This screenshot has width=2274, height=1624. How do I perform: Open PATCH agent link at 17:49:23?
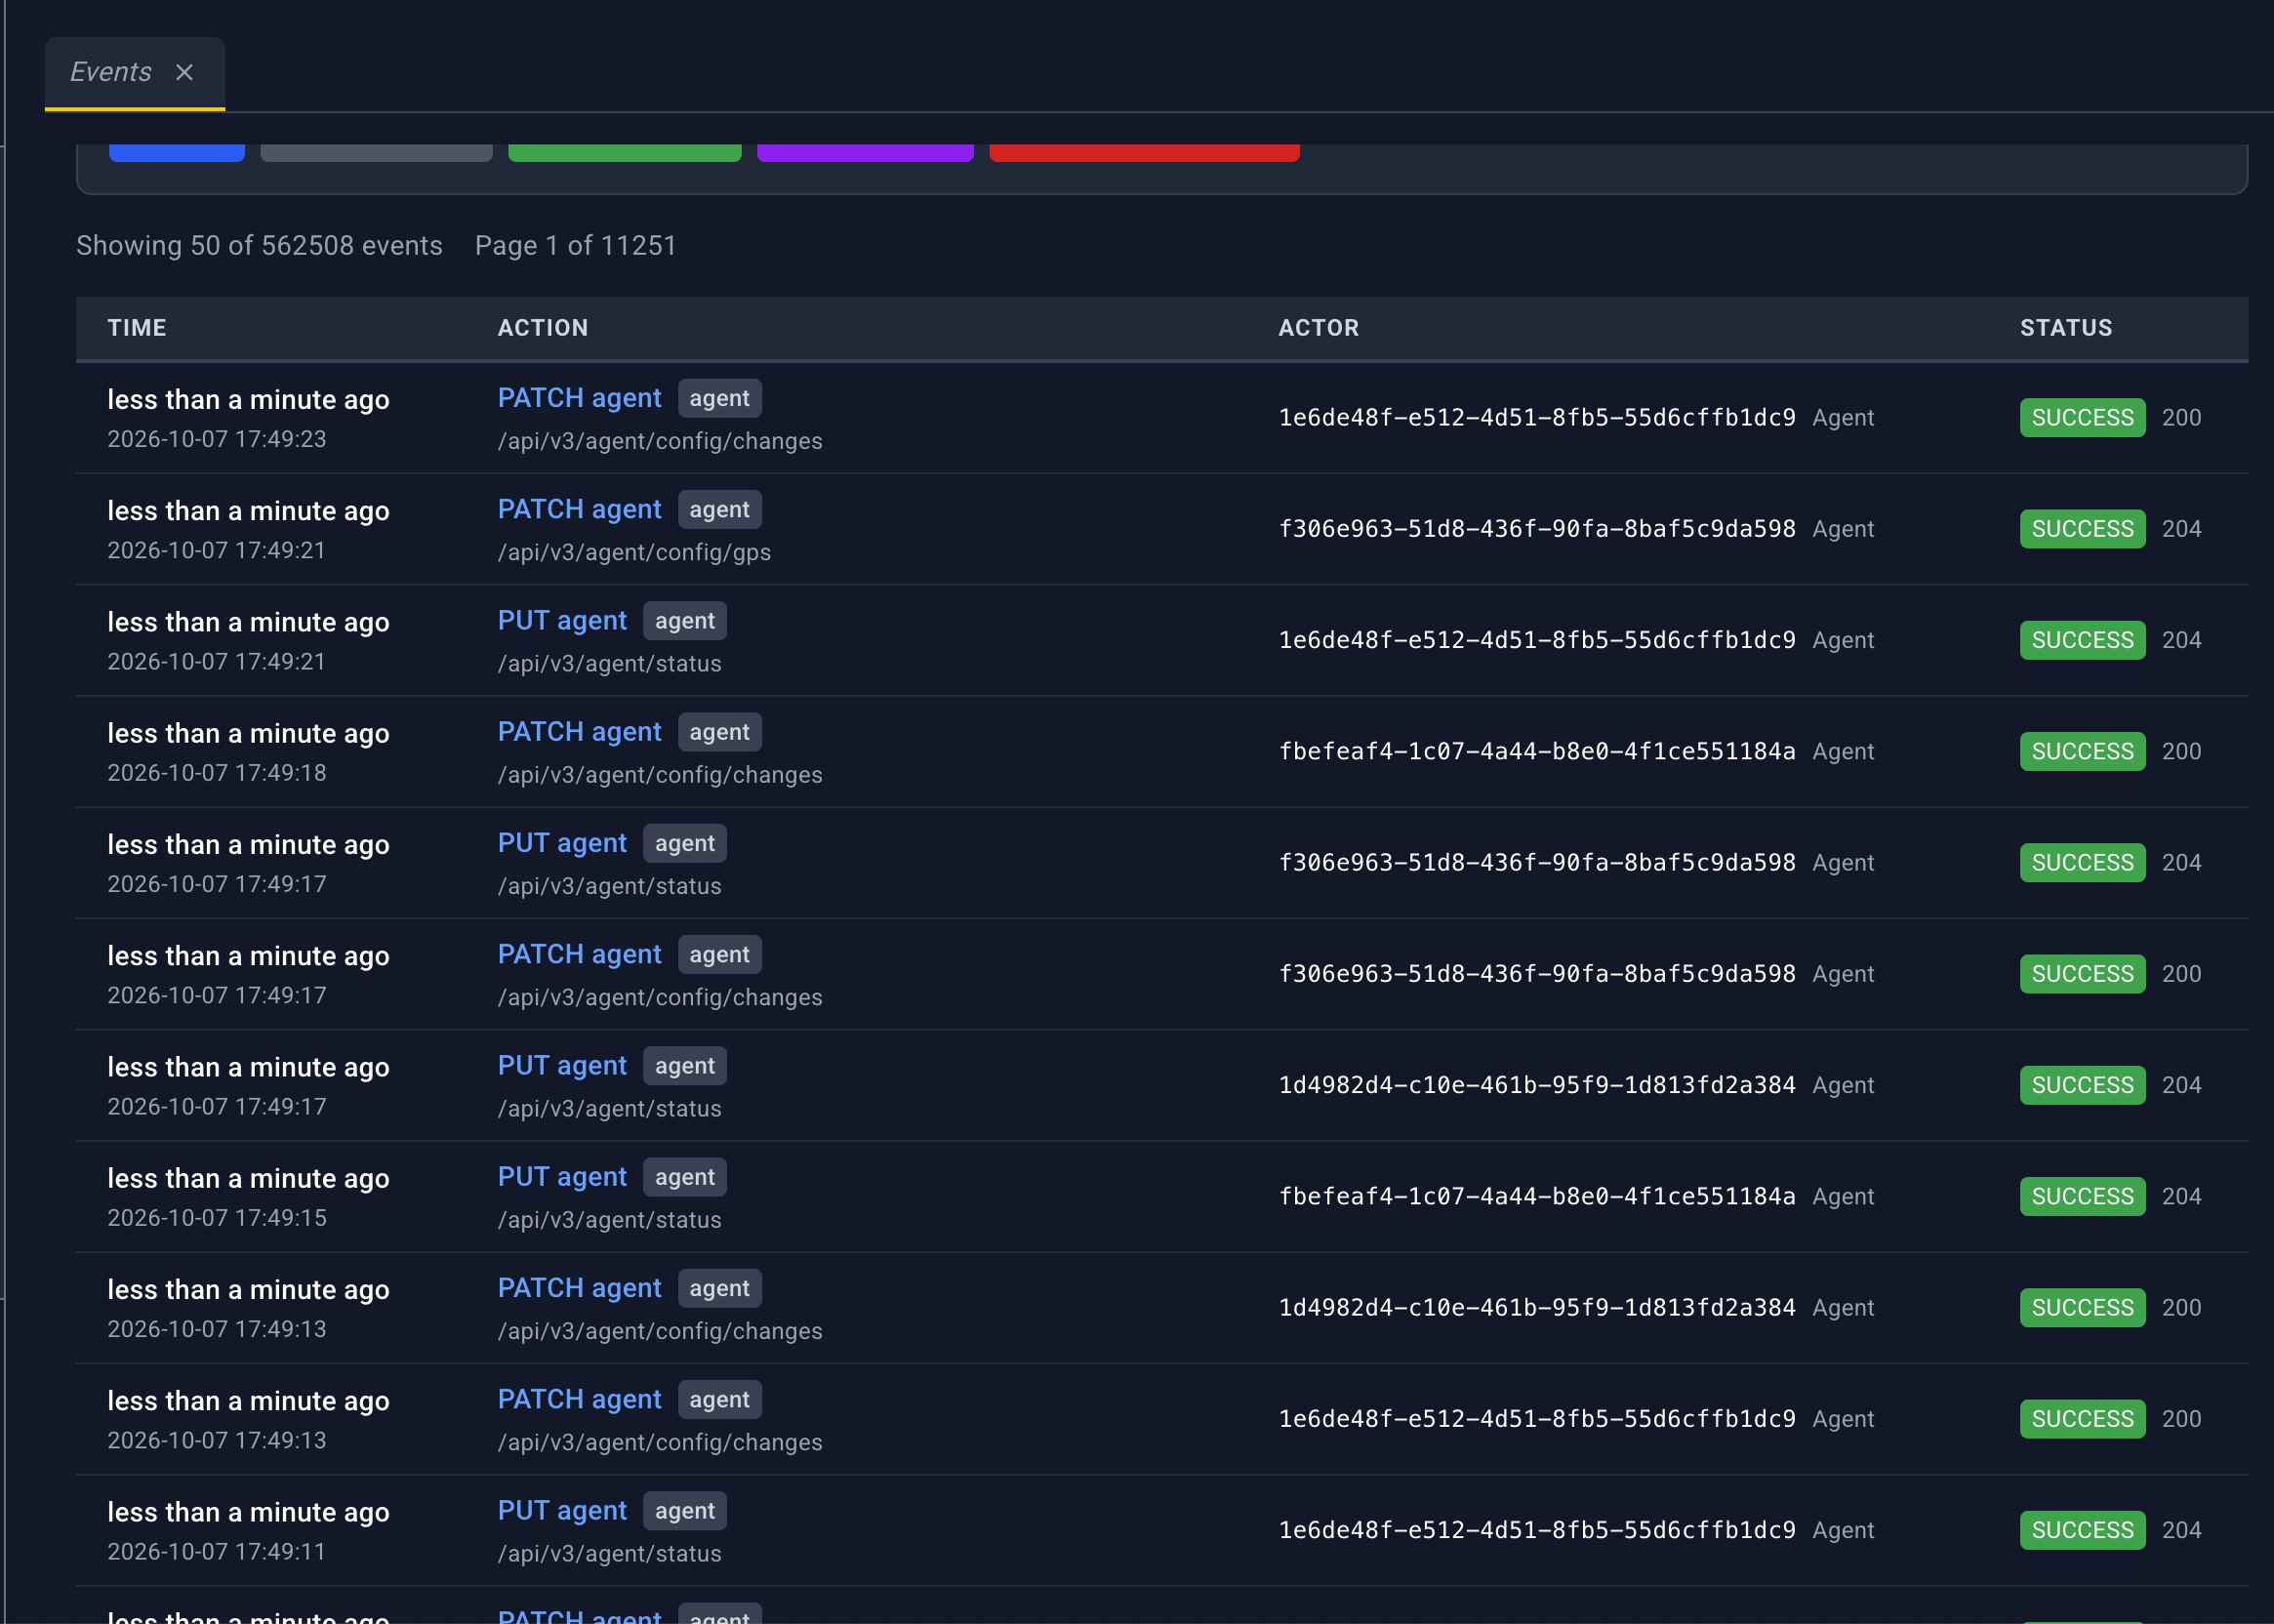579,398
